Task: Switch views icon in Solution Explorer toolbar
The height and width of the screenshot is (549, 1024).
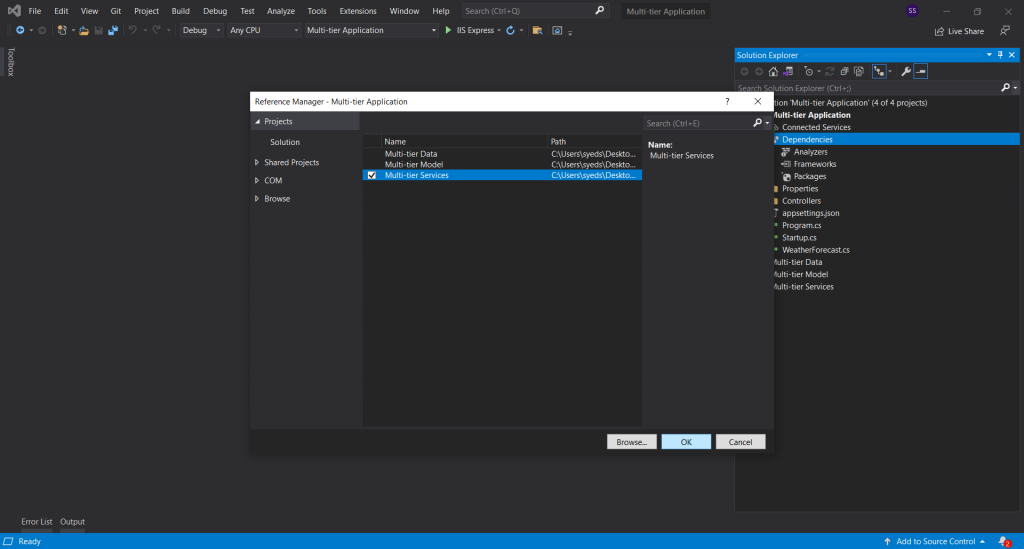Action: [x=788, y=71]
